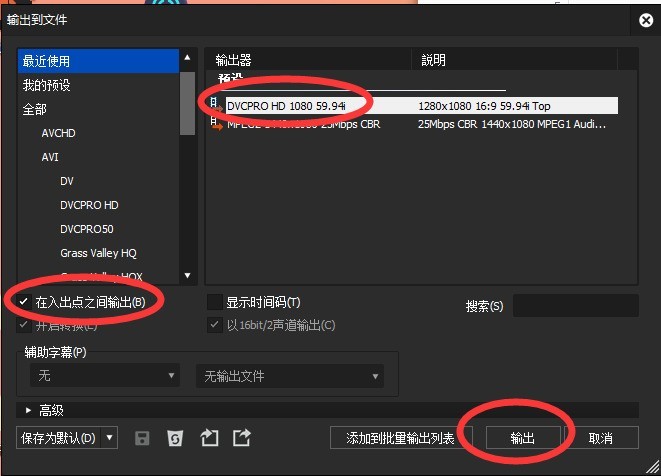Select 我的预设 in the category list
This screenshot has width=661, height=476.
point(47,85)
